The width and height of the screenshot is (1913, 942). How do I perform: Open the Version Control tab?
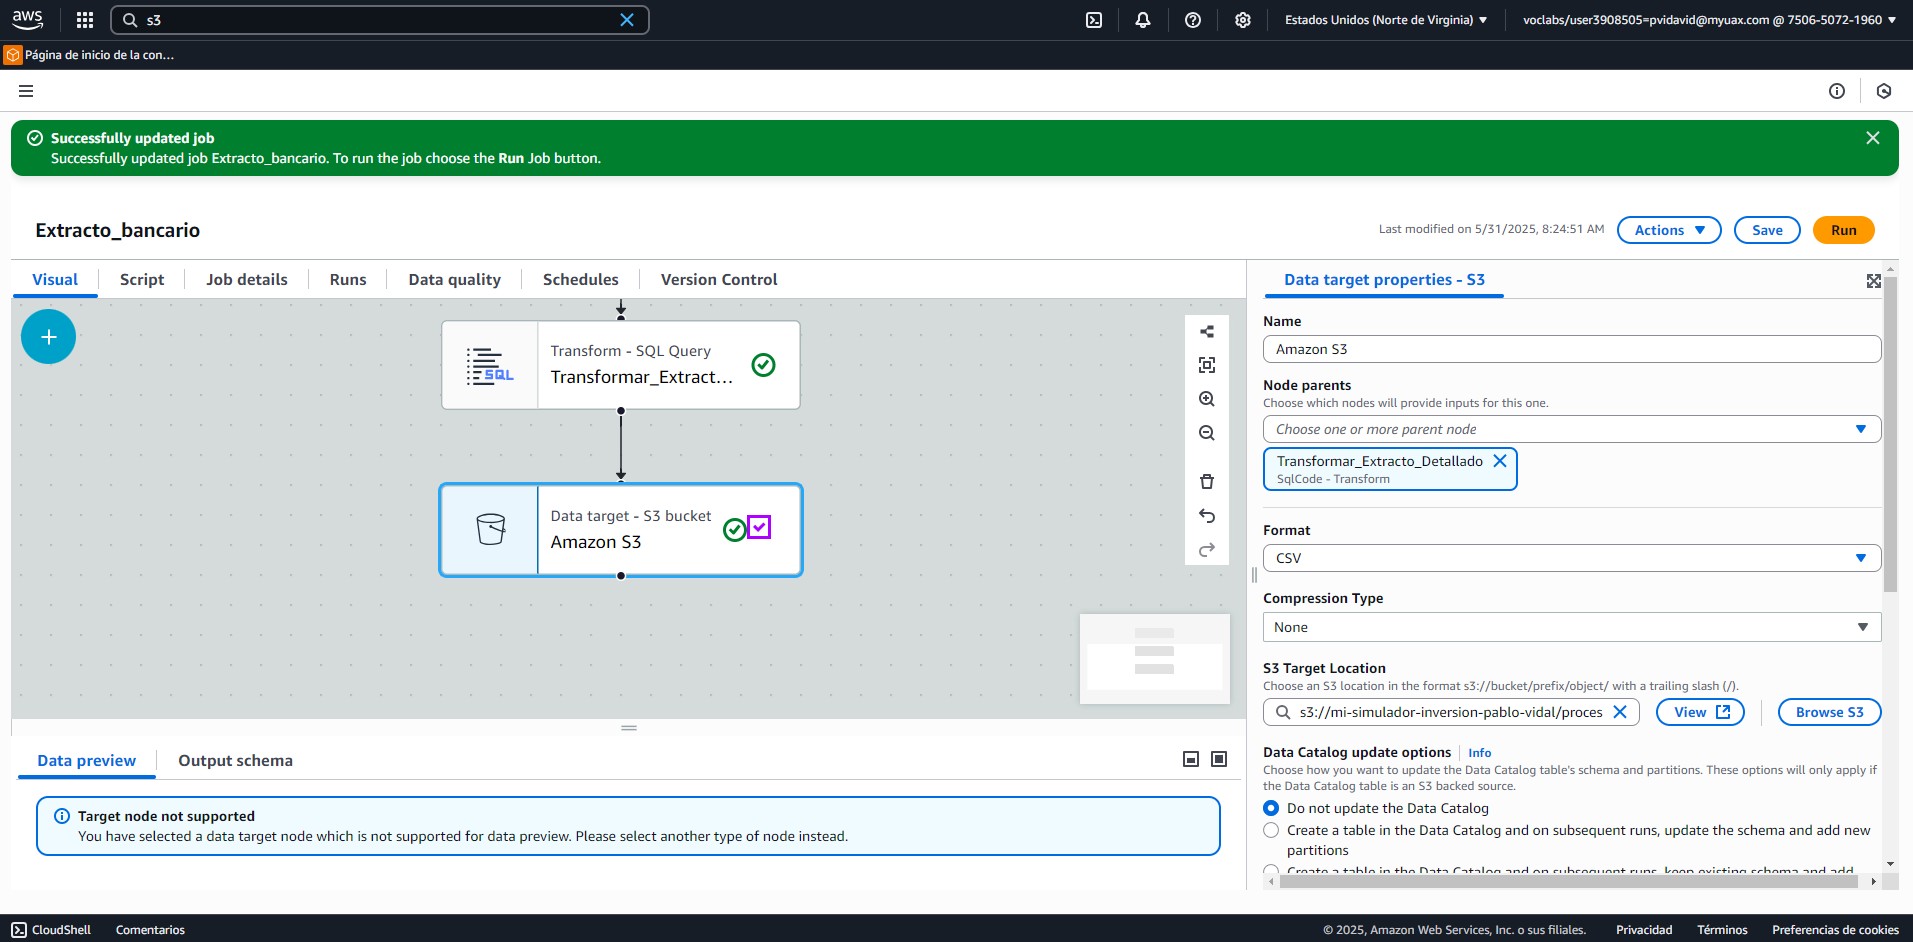pos(719,280)
